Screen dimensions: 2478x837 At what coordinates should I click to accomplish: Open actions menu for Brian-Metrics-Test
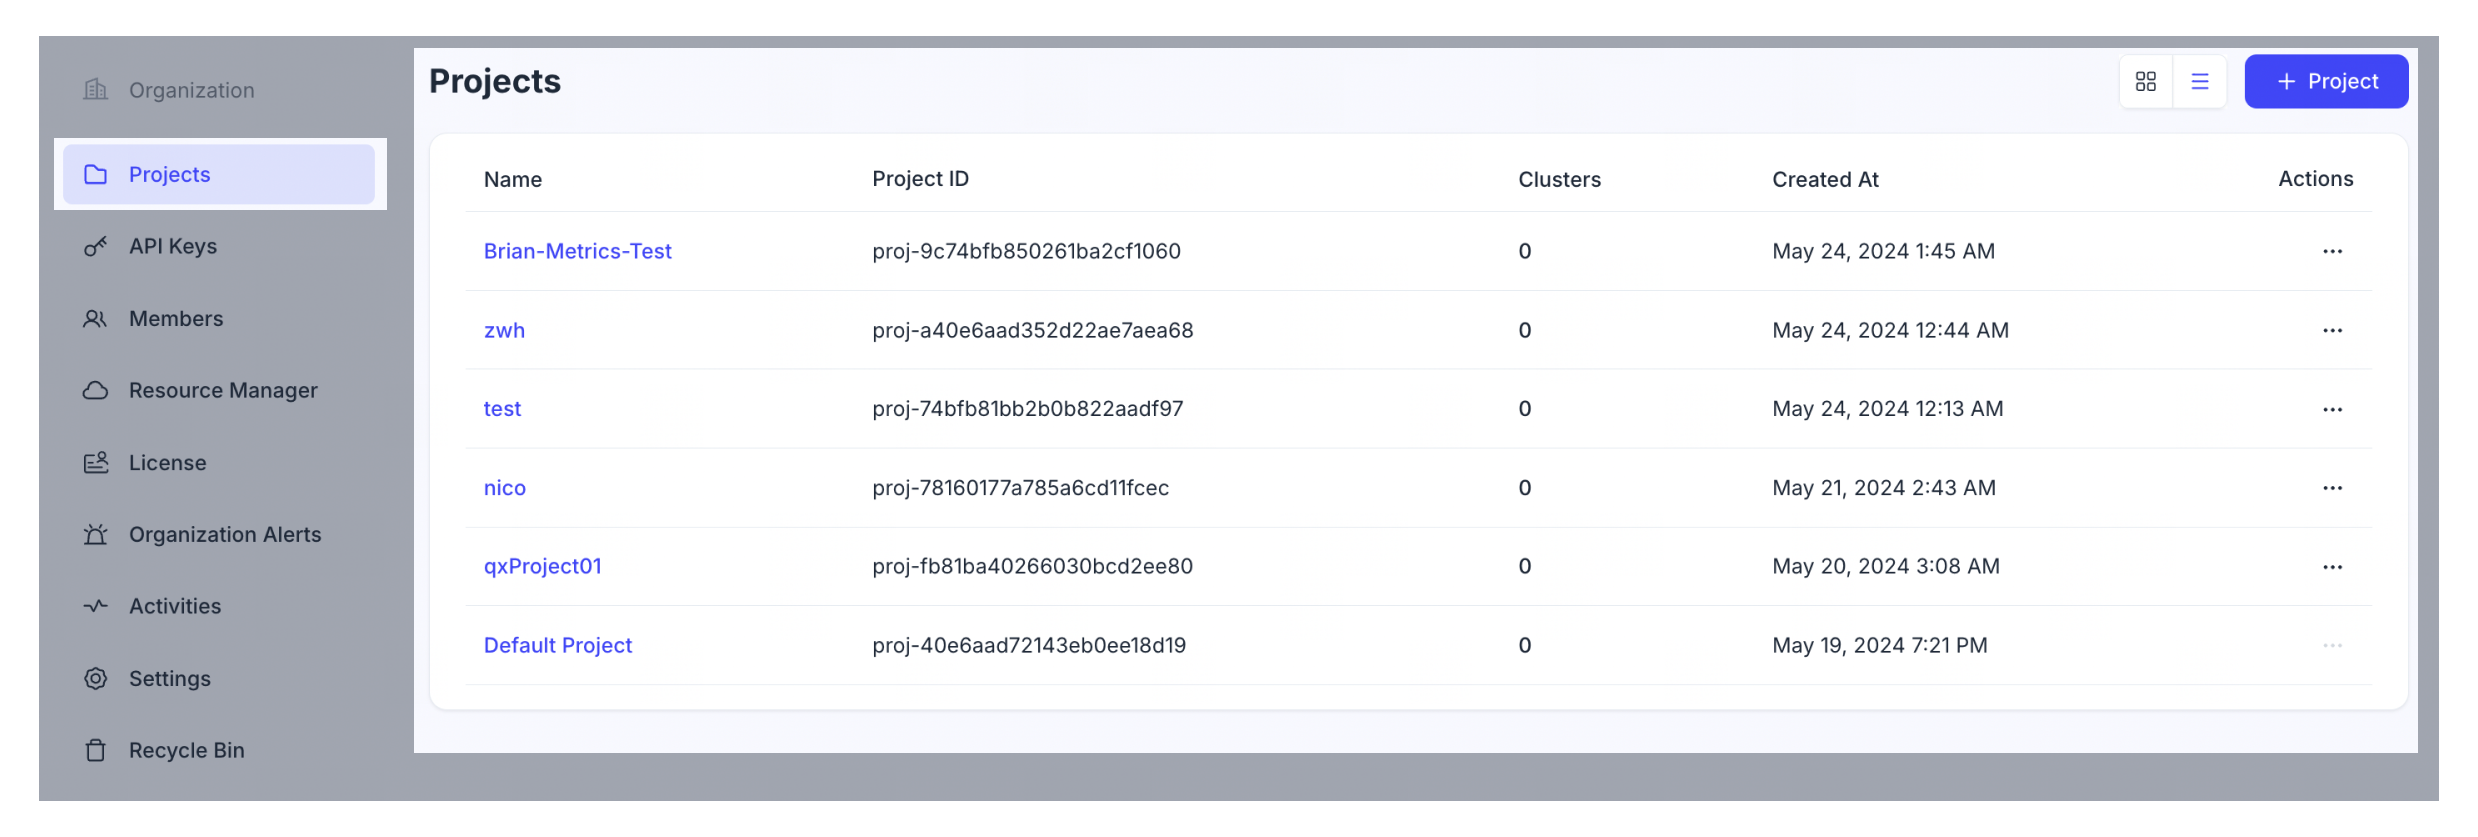pyautogui.click(x=2332, y=252)
